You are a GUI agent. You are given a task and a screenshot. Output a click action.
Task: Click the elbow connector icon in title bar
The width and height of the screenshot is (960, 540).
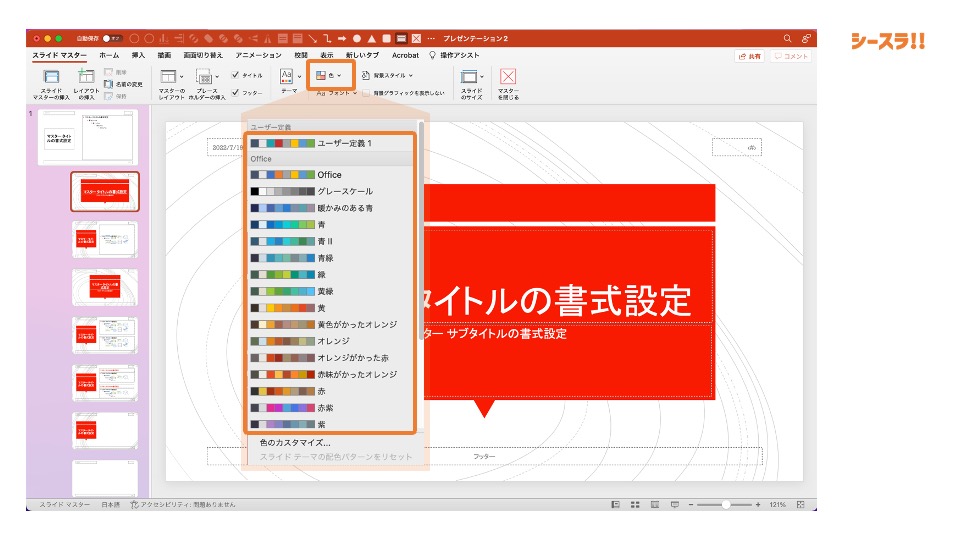click(x=327, y=38)
